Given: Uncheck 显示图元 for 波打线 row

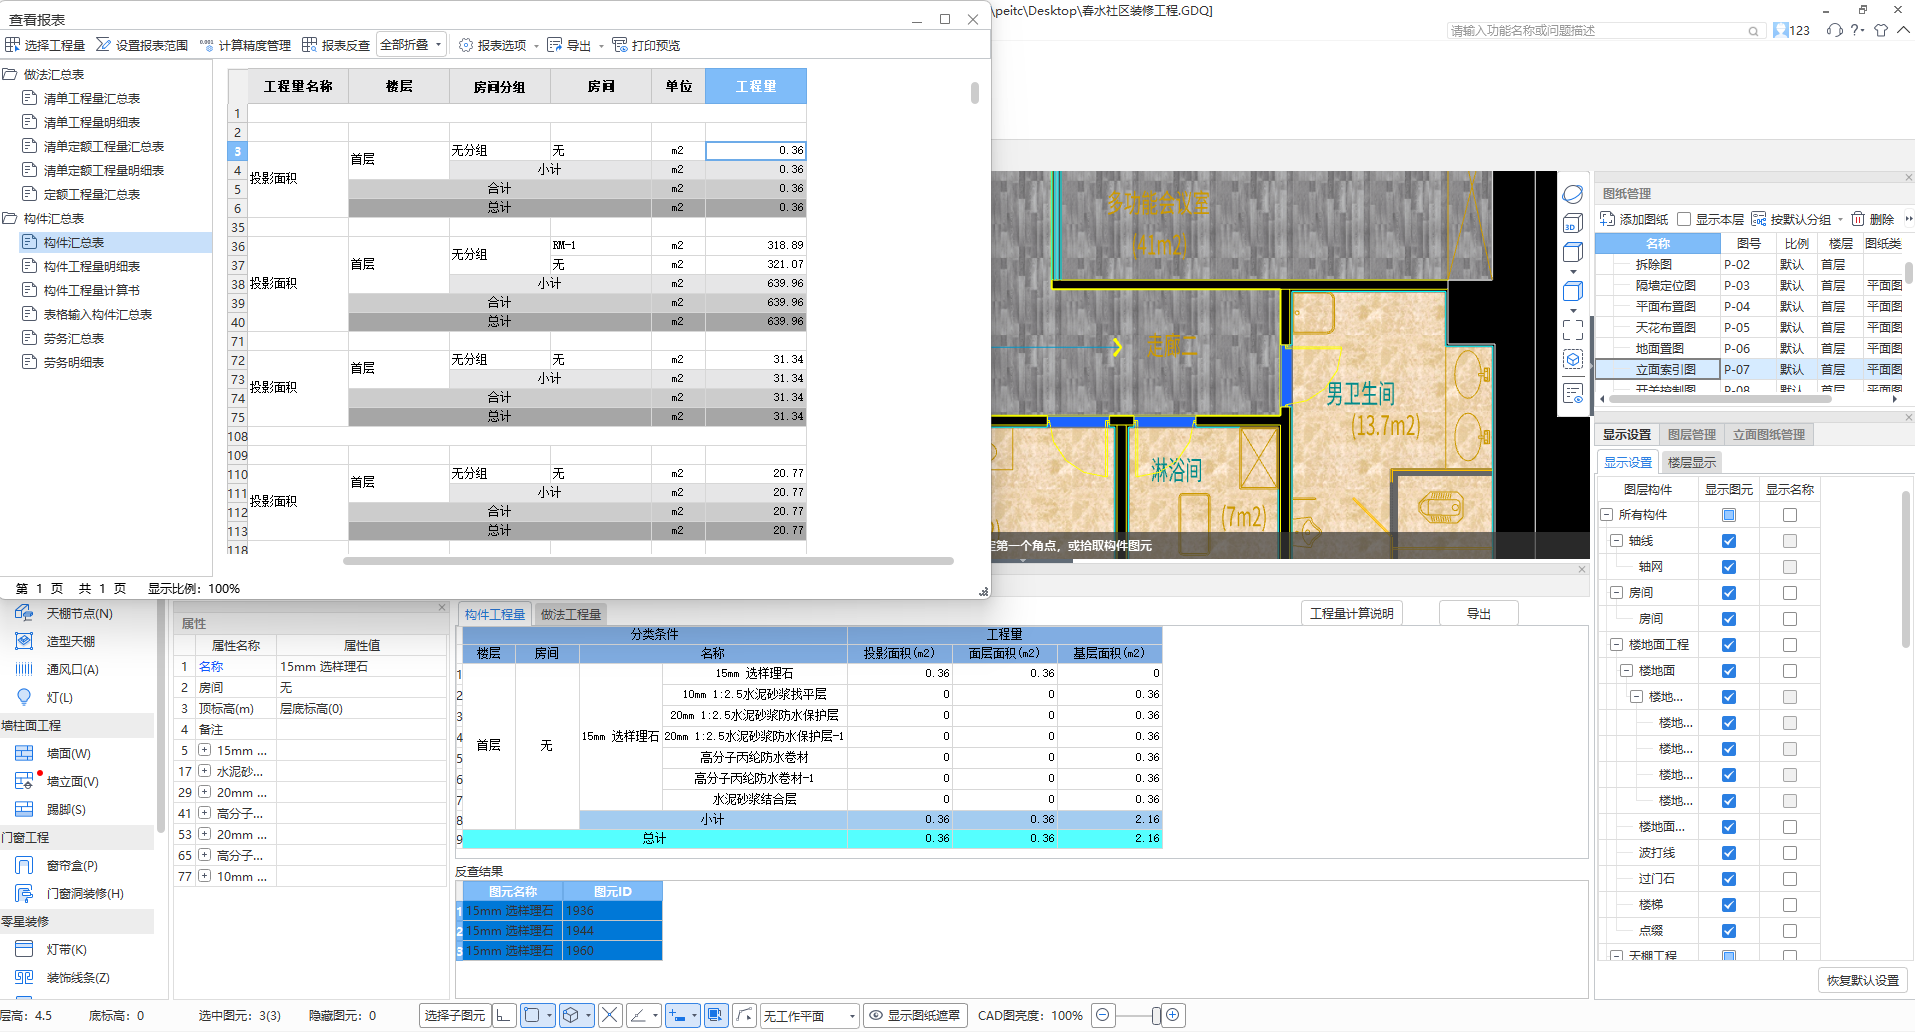Looking at the screenshot, I should (1729, 853).
